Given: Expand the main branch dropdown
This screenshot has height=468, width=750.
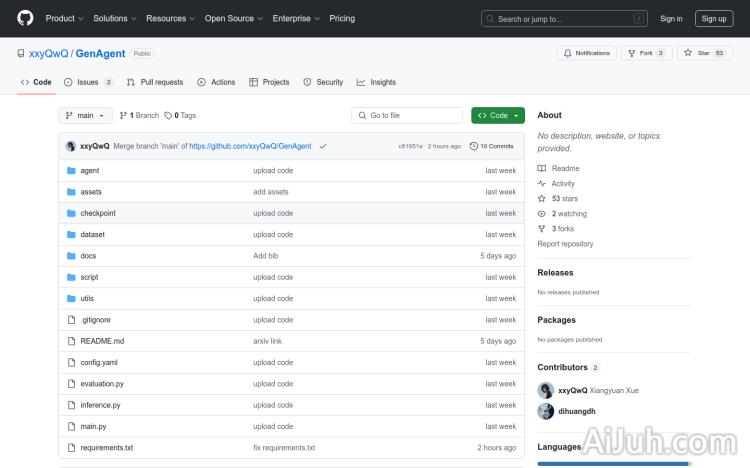Looking at the screenshot, I should (86, 116).
